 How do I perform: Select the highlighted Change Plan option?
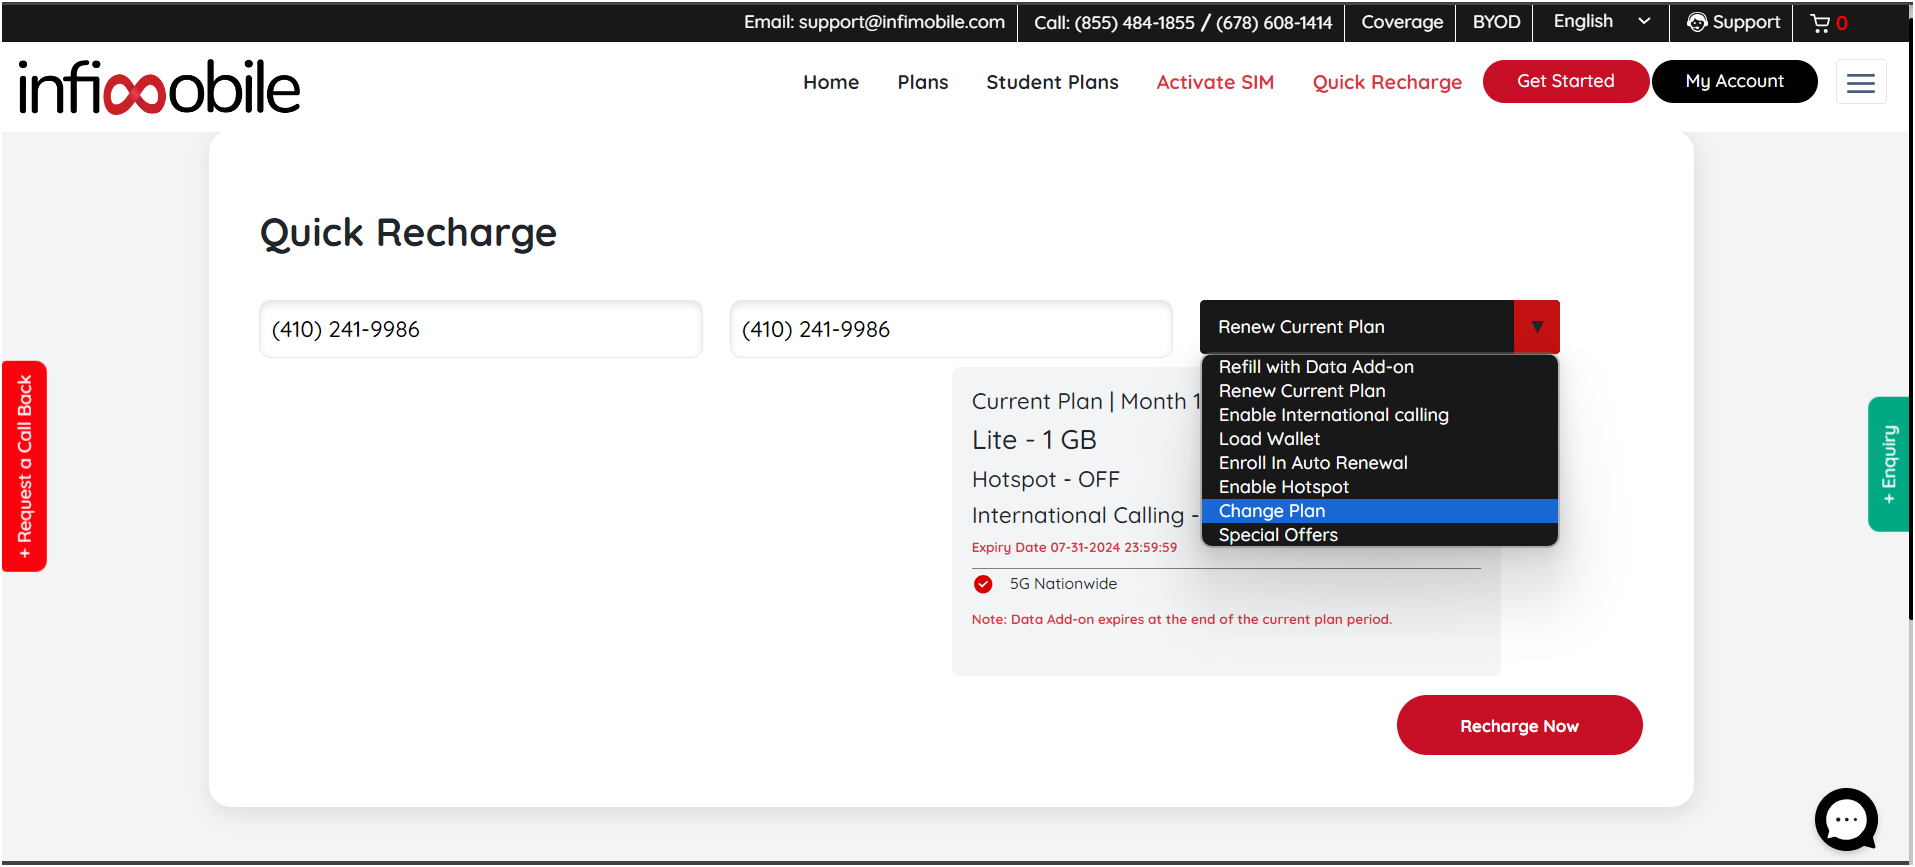[1379, 511]
